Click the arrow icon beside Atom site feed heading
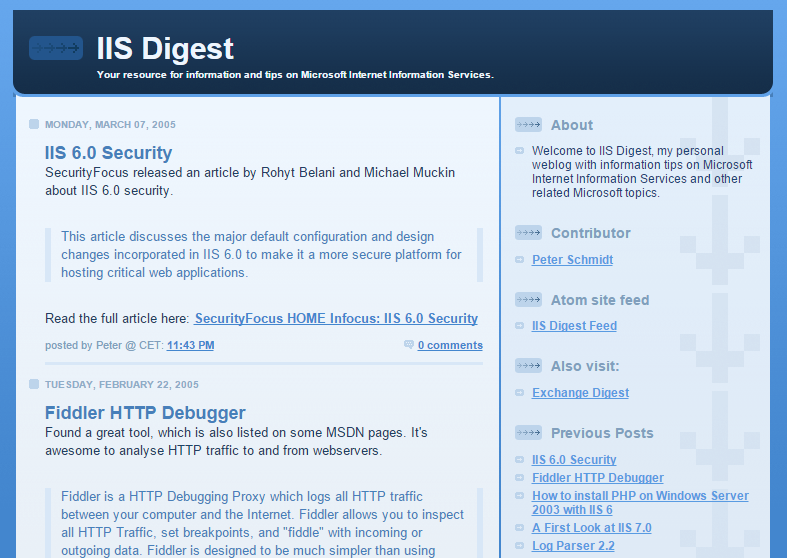The width and height of the screenshot is (787, 558). [x=528, y=300]
